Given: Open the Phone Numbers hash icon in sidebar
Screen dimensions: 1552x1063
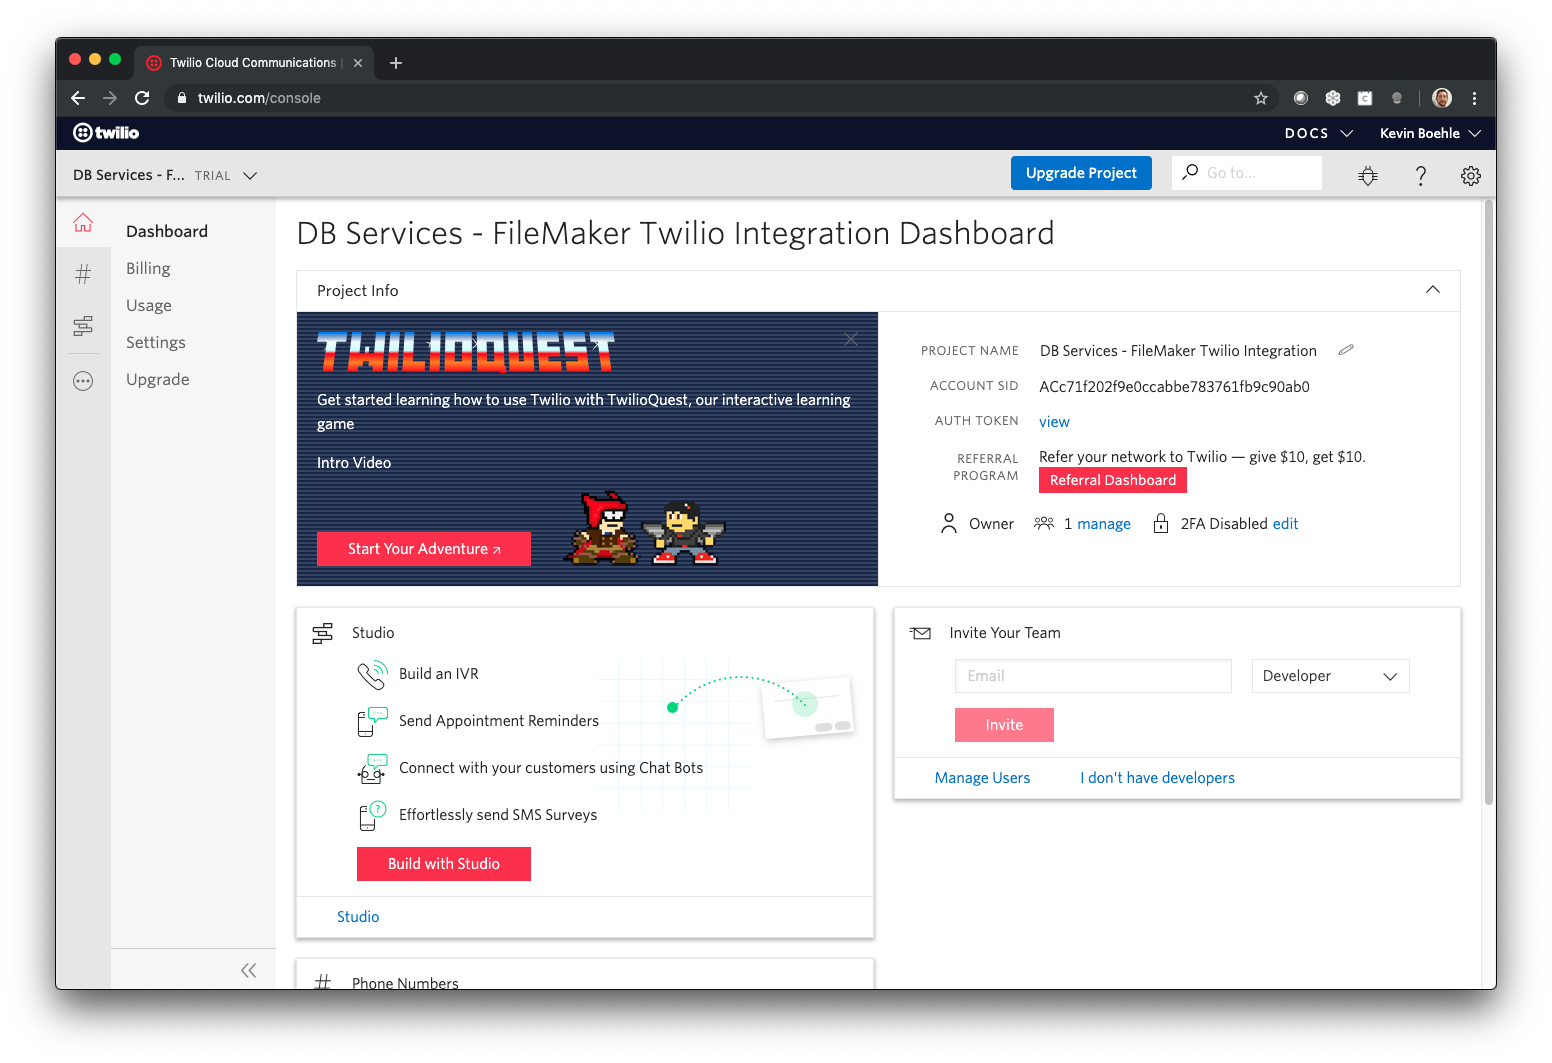Looking at the screenshot, I should (83, 274).
